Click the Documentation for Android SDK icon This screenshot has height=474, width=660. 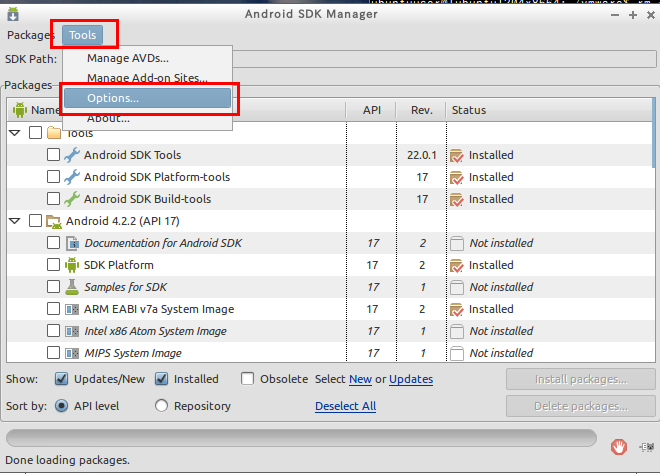click(x=72, y=243)
